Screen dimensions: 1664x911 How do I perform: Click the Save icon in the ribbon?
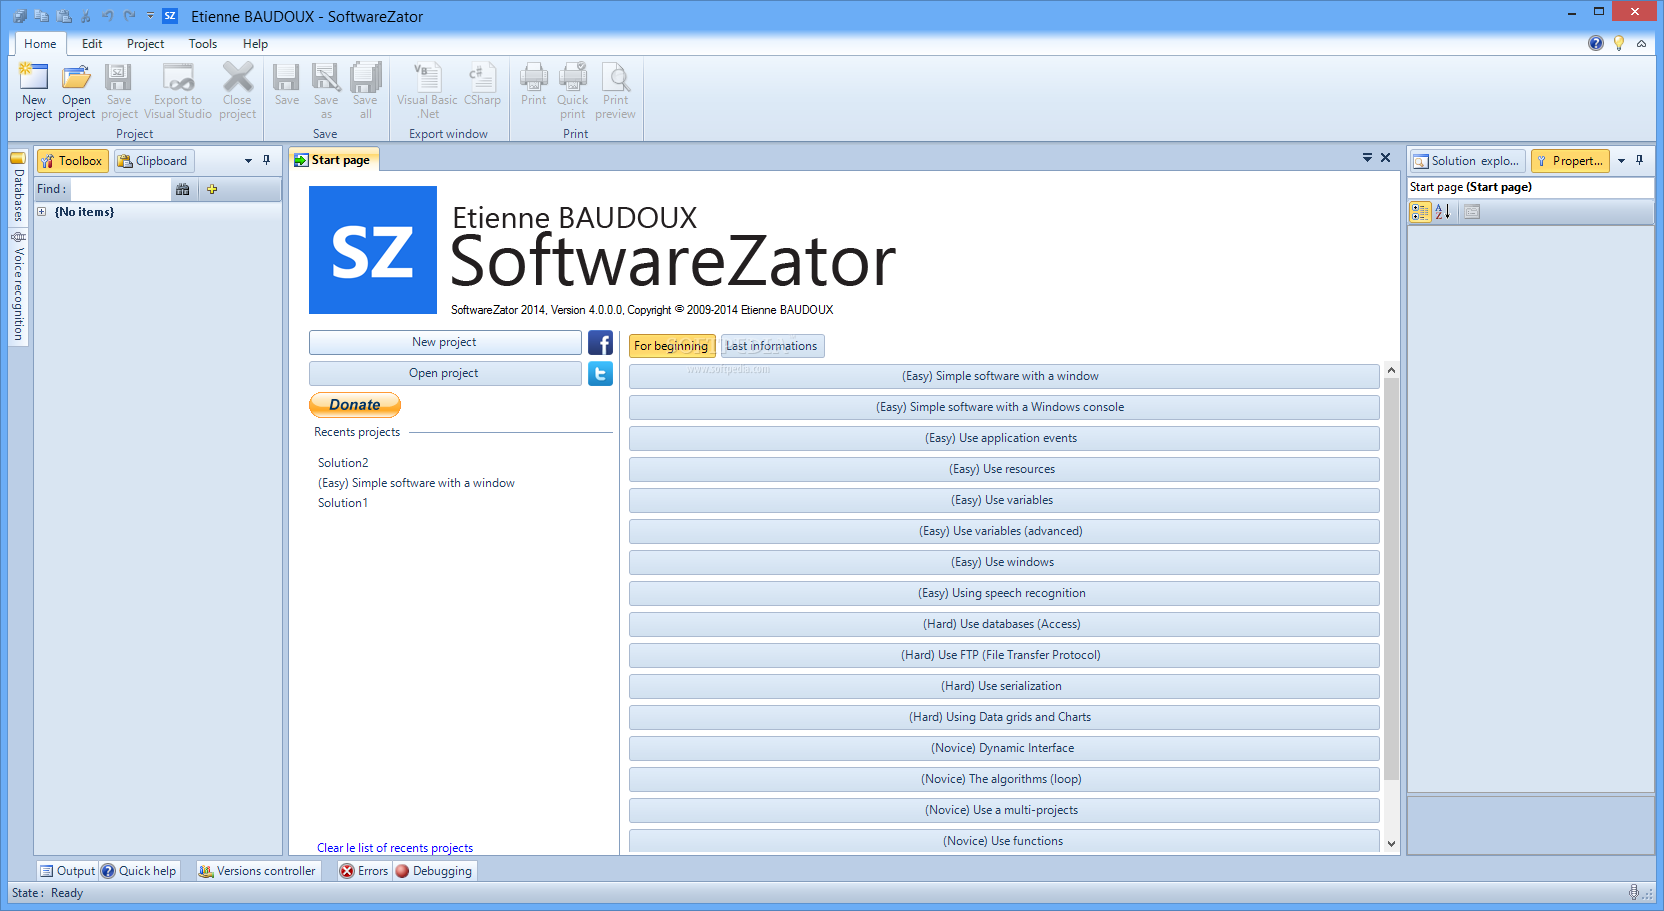pos(287,84)
